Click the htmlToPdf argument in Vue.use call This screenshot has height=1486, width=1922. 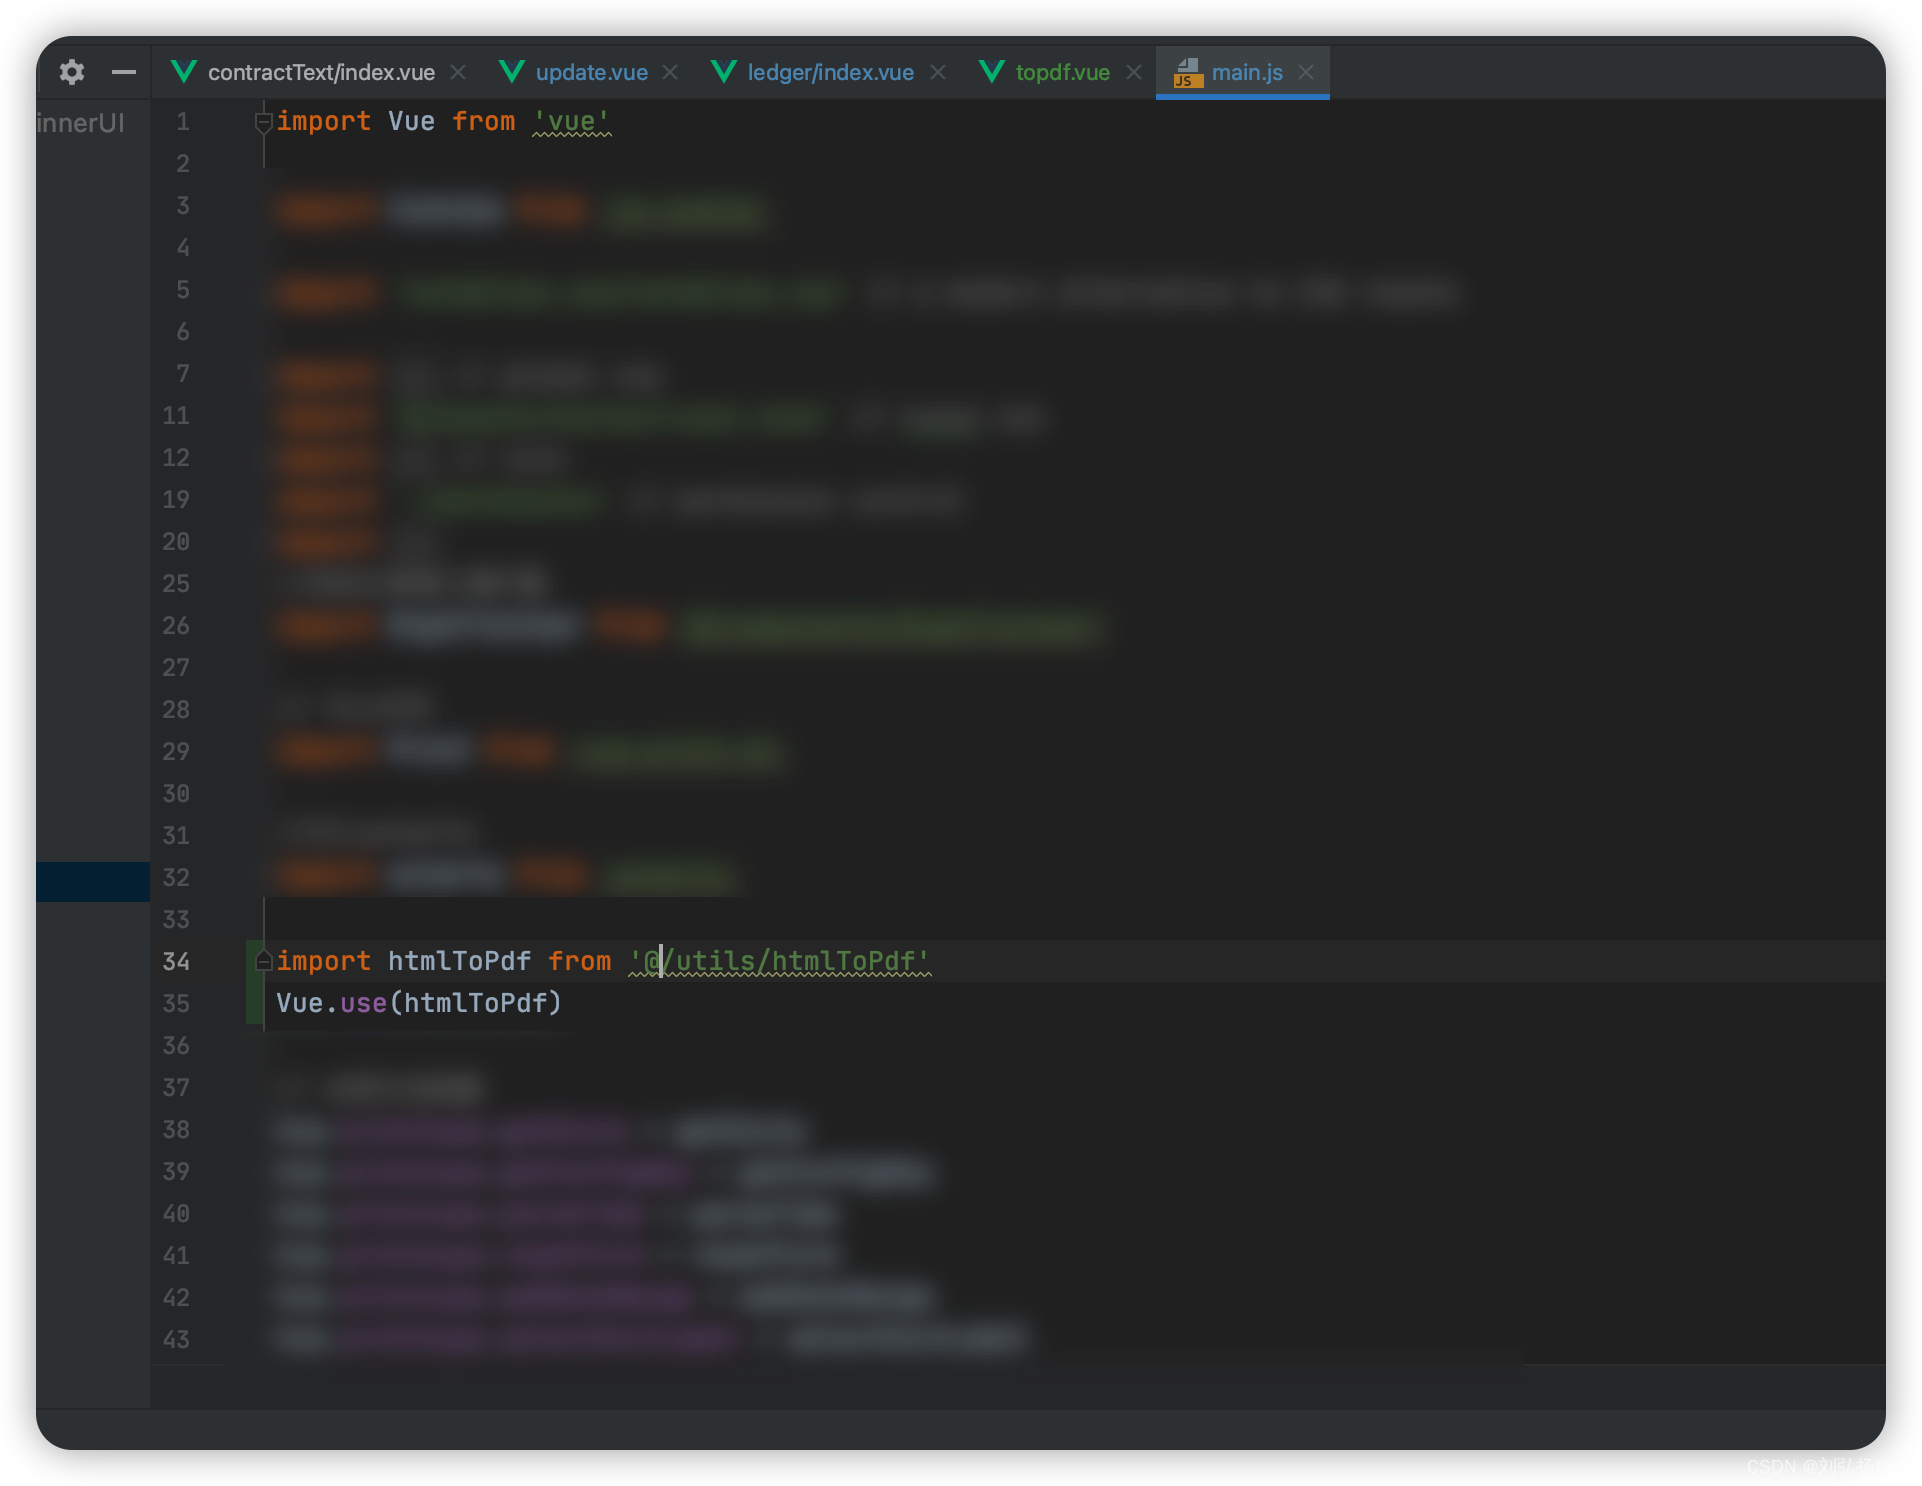click(475, 1003)
